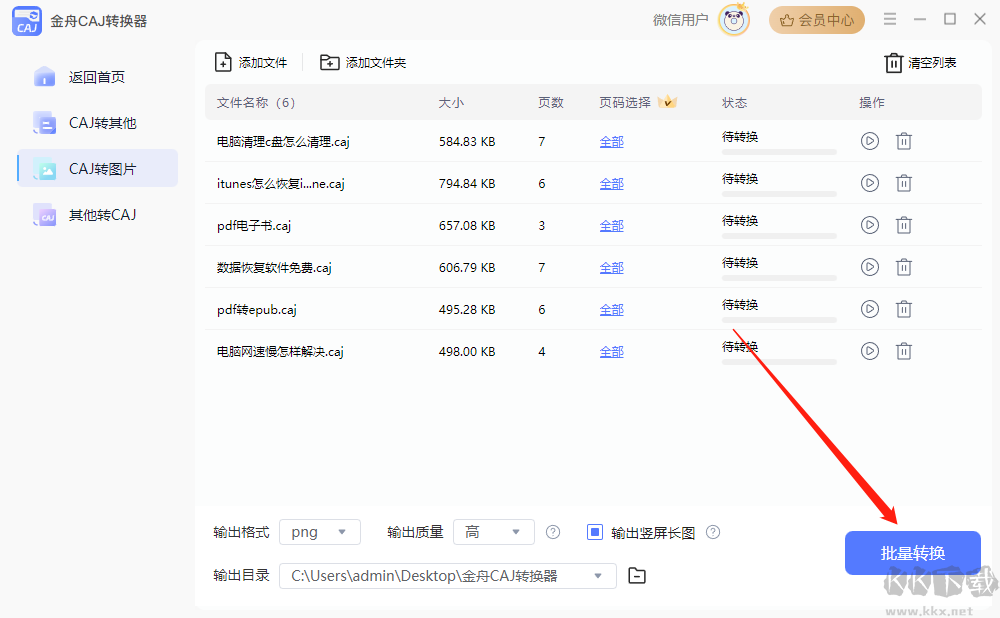Delete pdf电子书.caj row

tap(904, 225)
